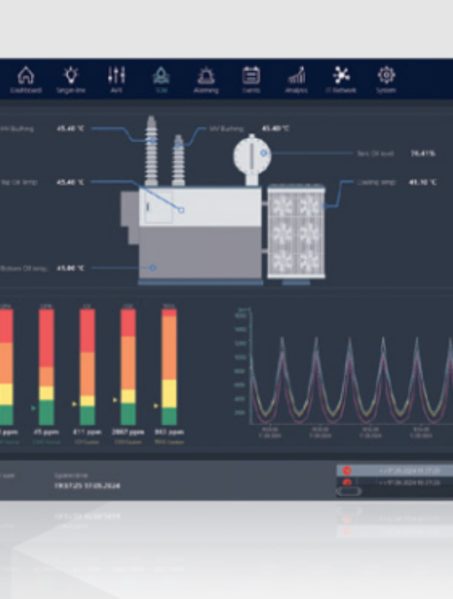The height and width of the screenshot is (599, 453).
Task: Open the sliders settings icon
Action: coord(116,75)
